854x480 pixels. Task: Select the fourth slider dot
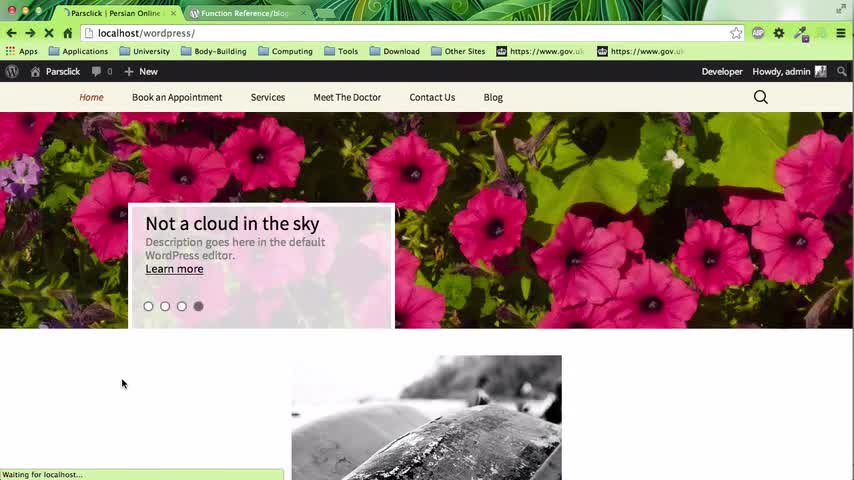tap(198, 306)
